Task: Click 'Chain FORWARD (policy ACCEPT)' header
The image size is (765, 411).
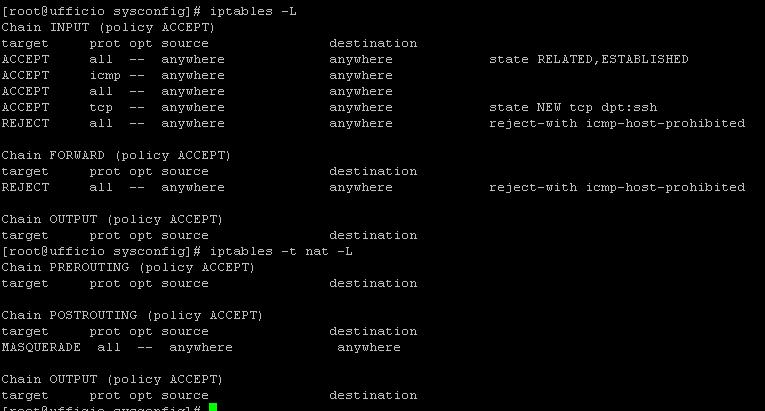Action: pos(116,155)
